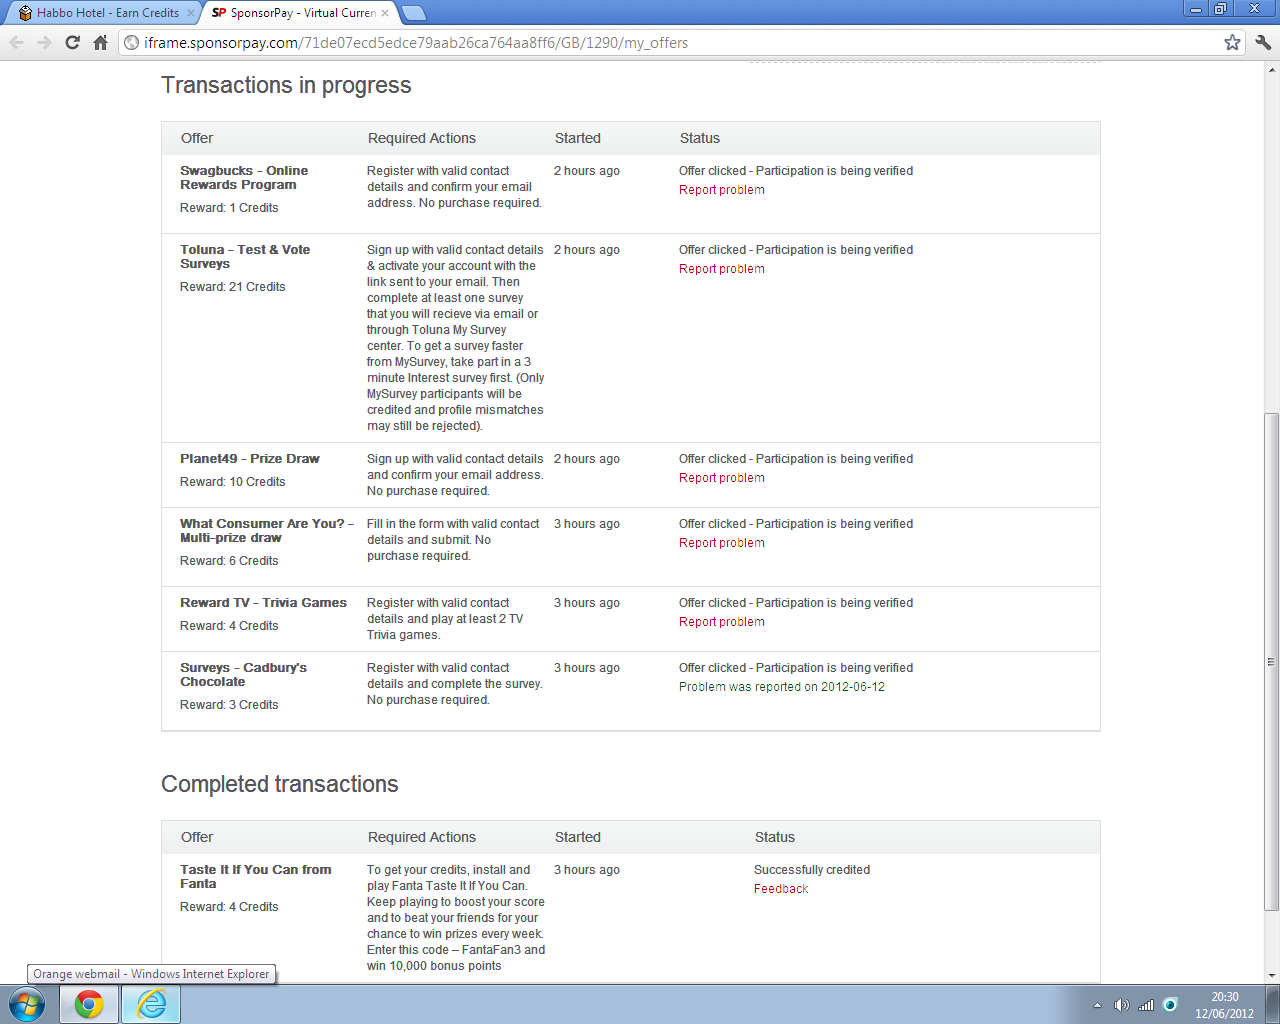The width and height of the screenshot is (1280, 1024).
Task: Report problem for Reward TV Trivia Games
Action: (721, 622)
